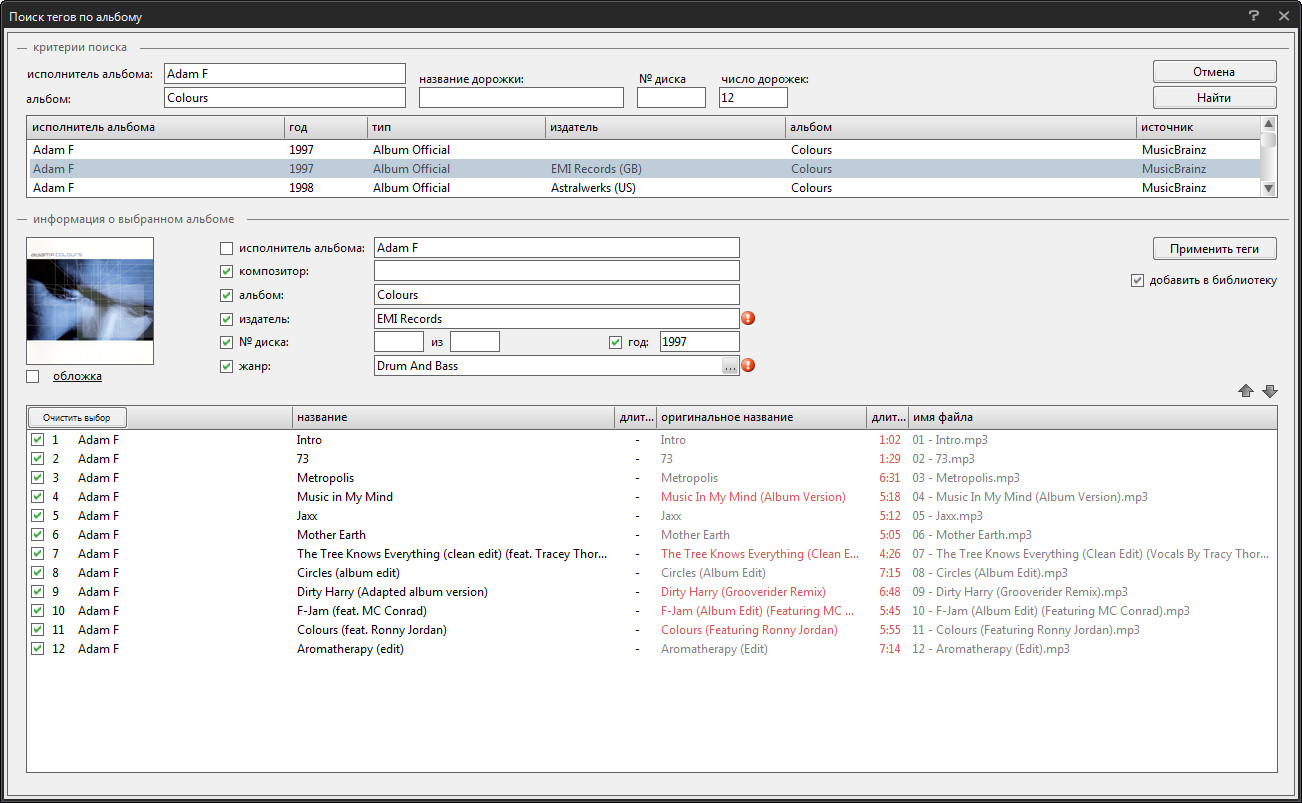
Task: Click the Найти button
Action: point(1214,97)
